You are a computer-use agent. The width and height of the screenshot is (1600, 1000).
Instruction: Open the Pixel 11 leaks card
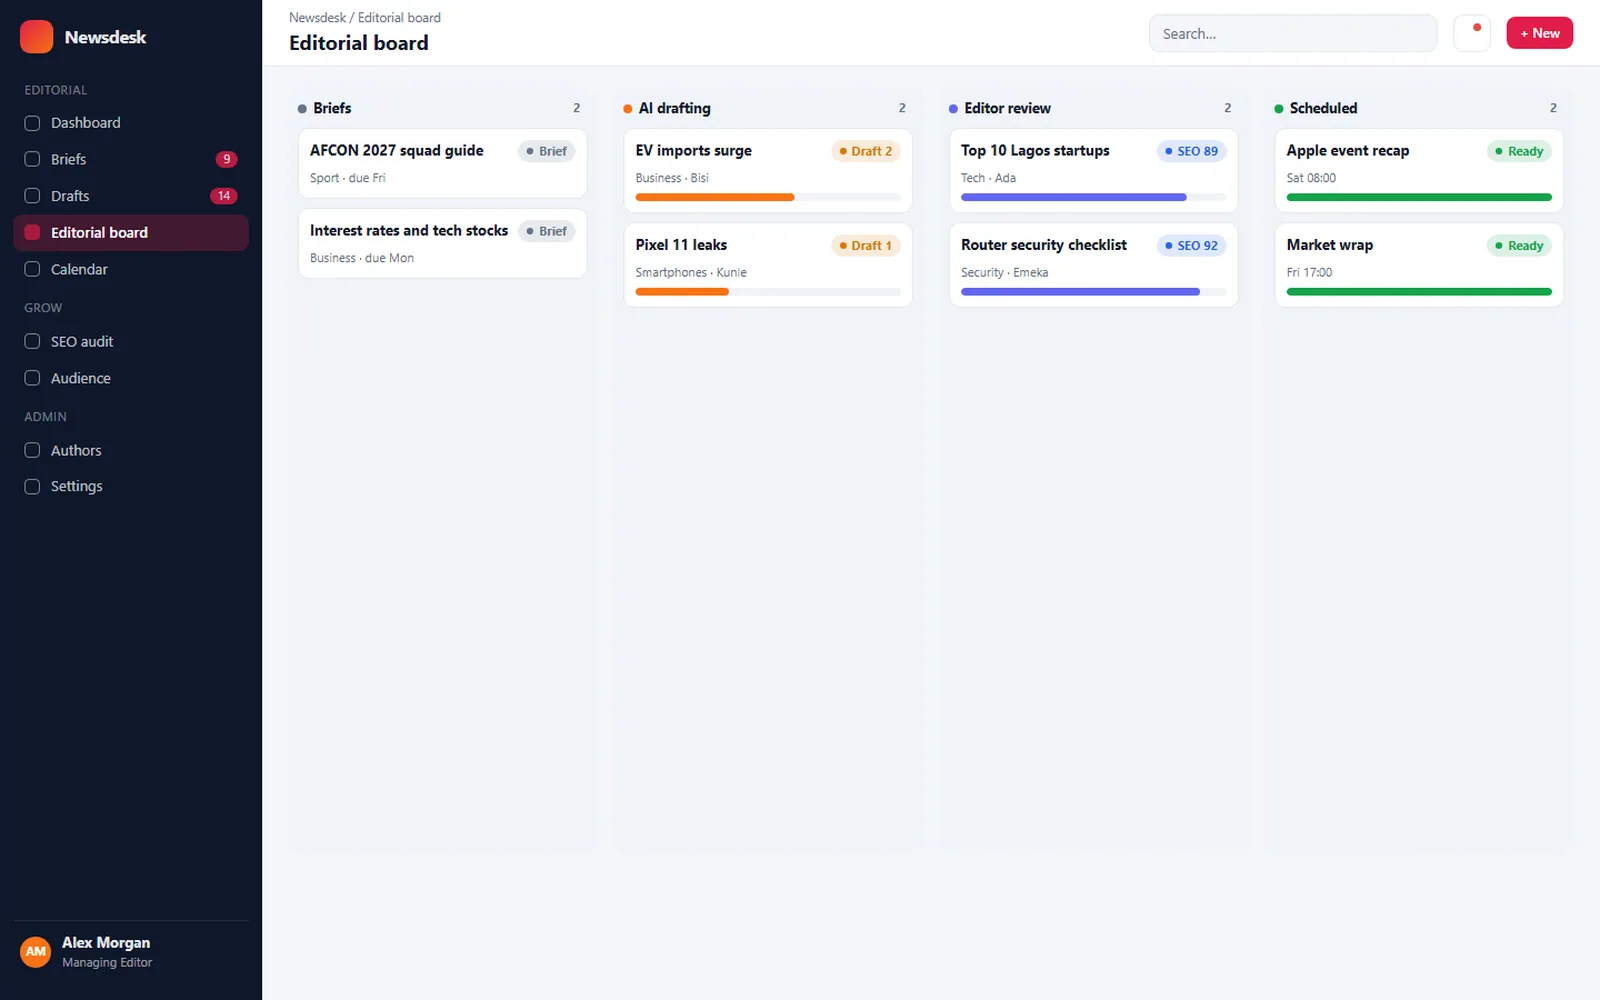pyautogui.click(x=768, y=265)
